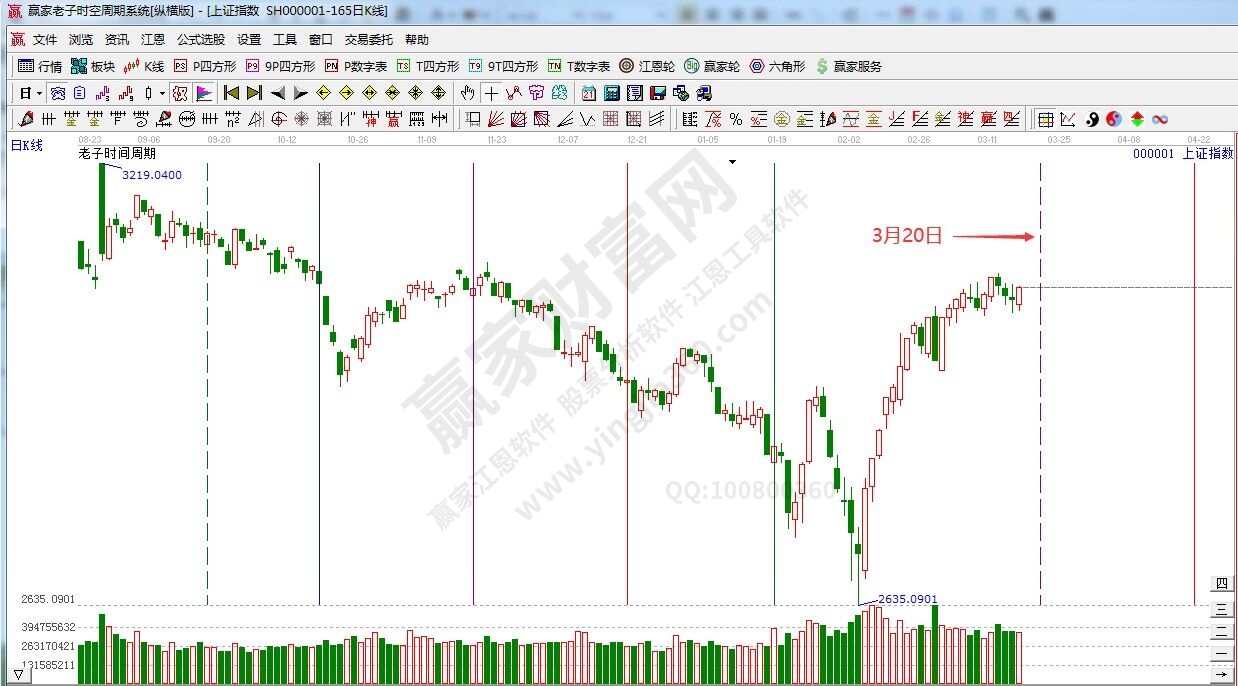This screenshot has height=686, width=1238.
Task: Toggle the grid display button
Action: coord(1045,119)
